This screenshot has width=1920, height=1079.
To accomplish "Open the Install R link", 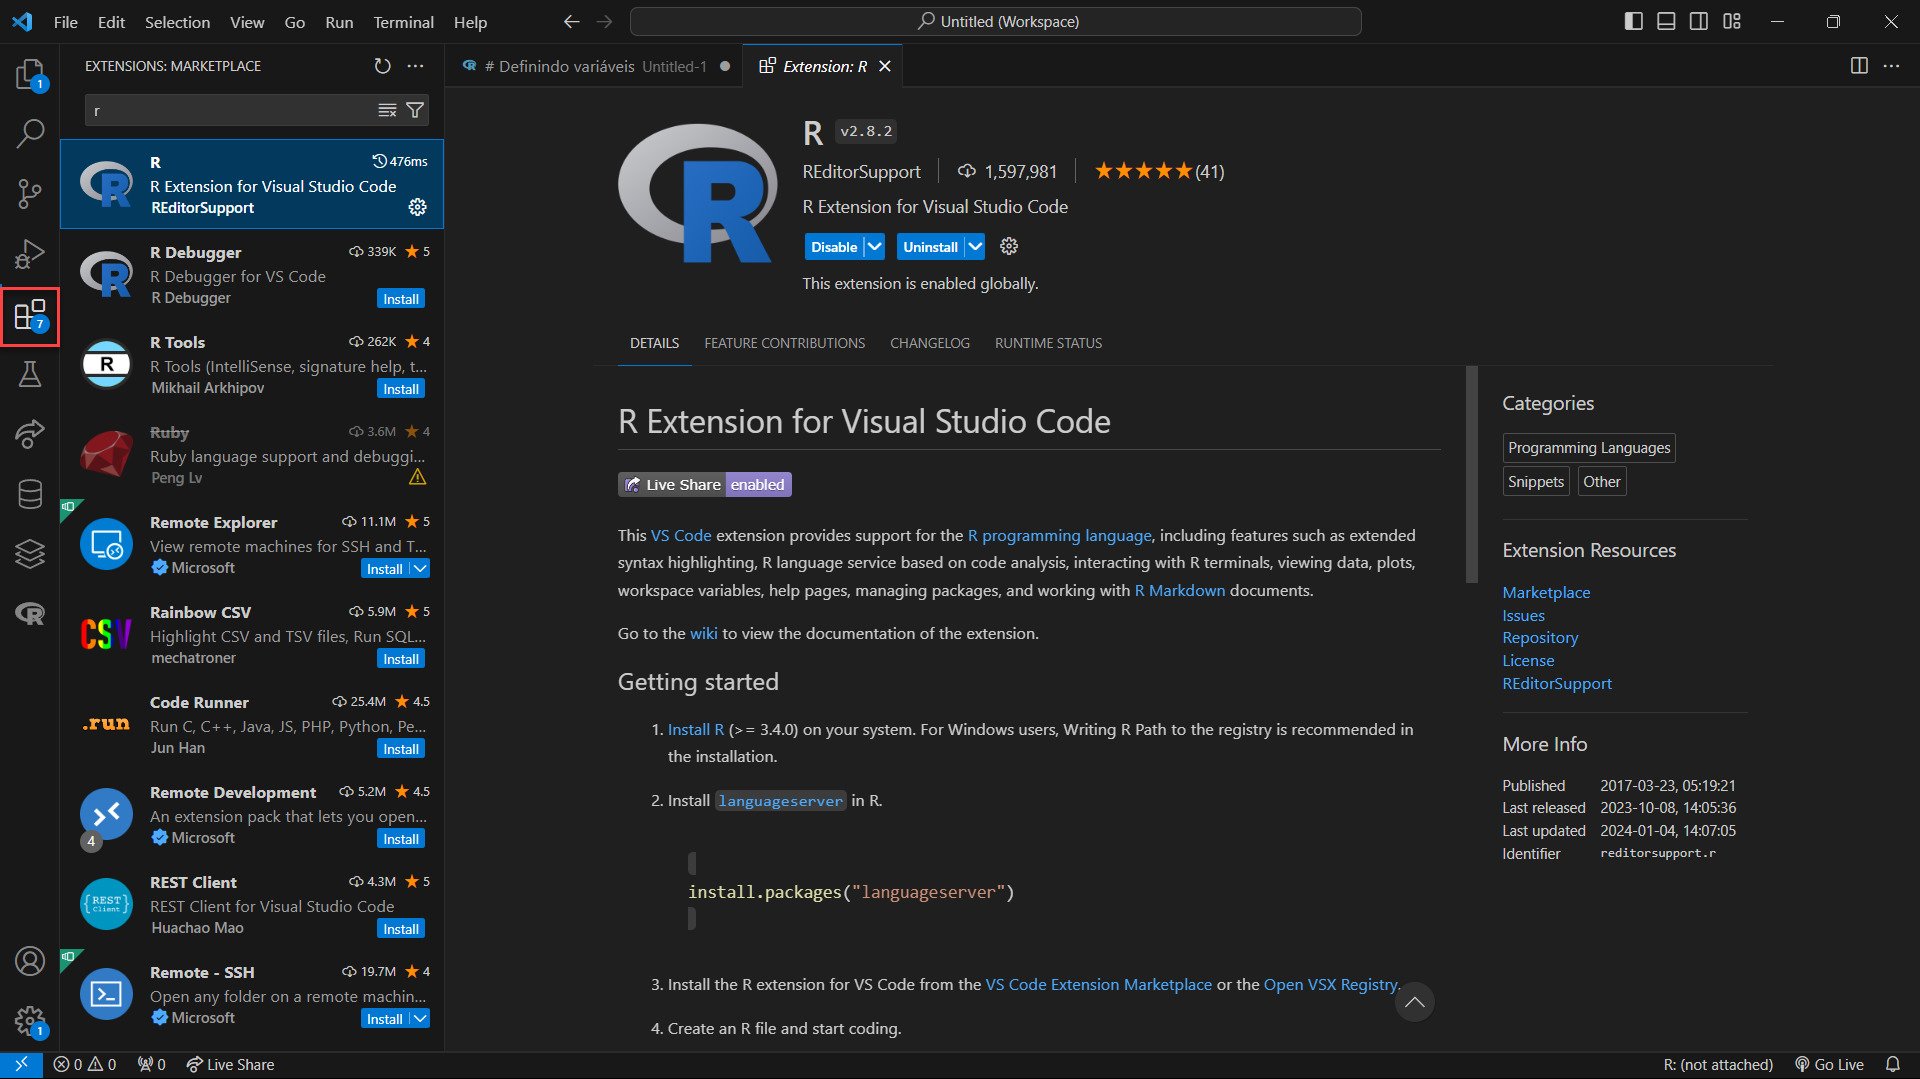I will click(695, 729).
